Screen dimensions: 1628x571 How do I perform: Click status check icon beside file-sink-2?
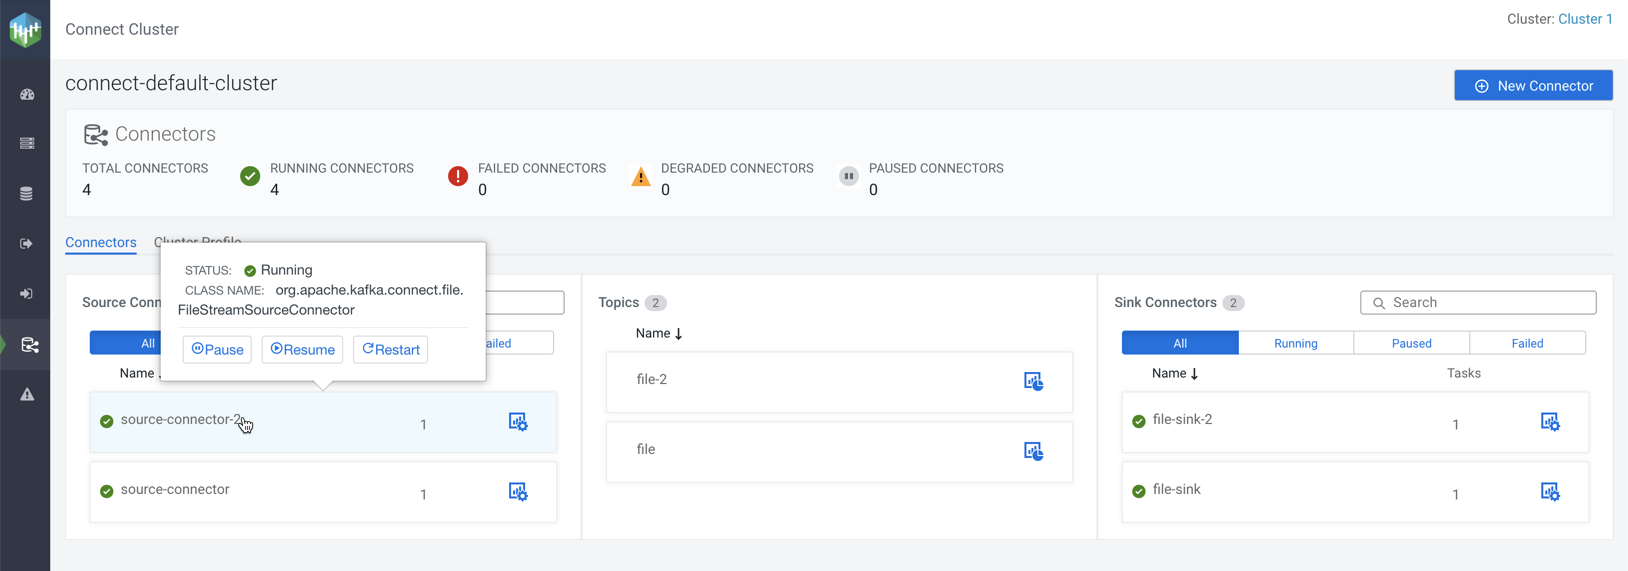pos(1139,421)
